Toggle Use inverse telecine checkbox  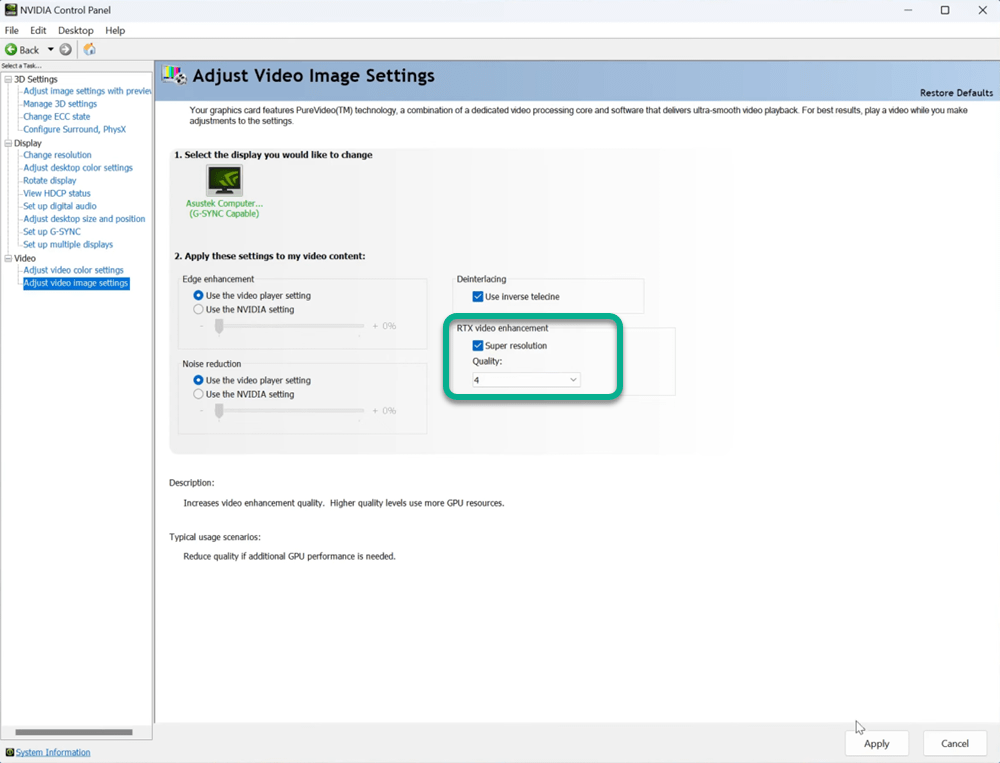(478, 297)
